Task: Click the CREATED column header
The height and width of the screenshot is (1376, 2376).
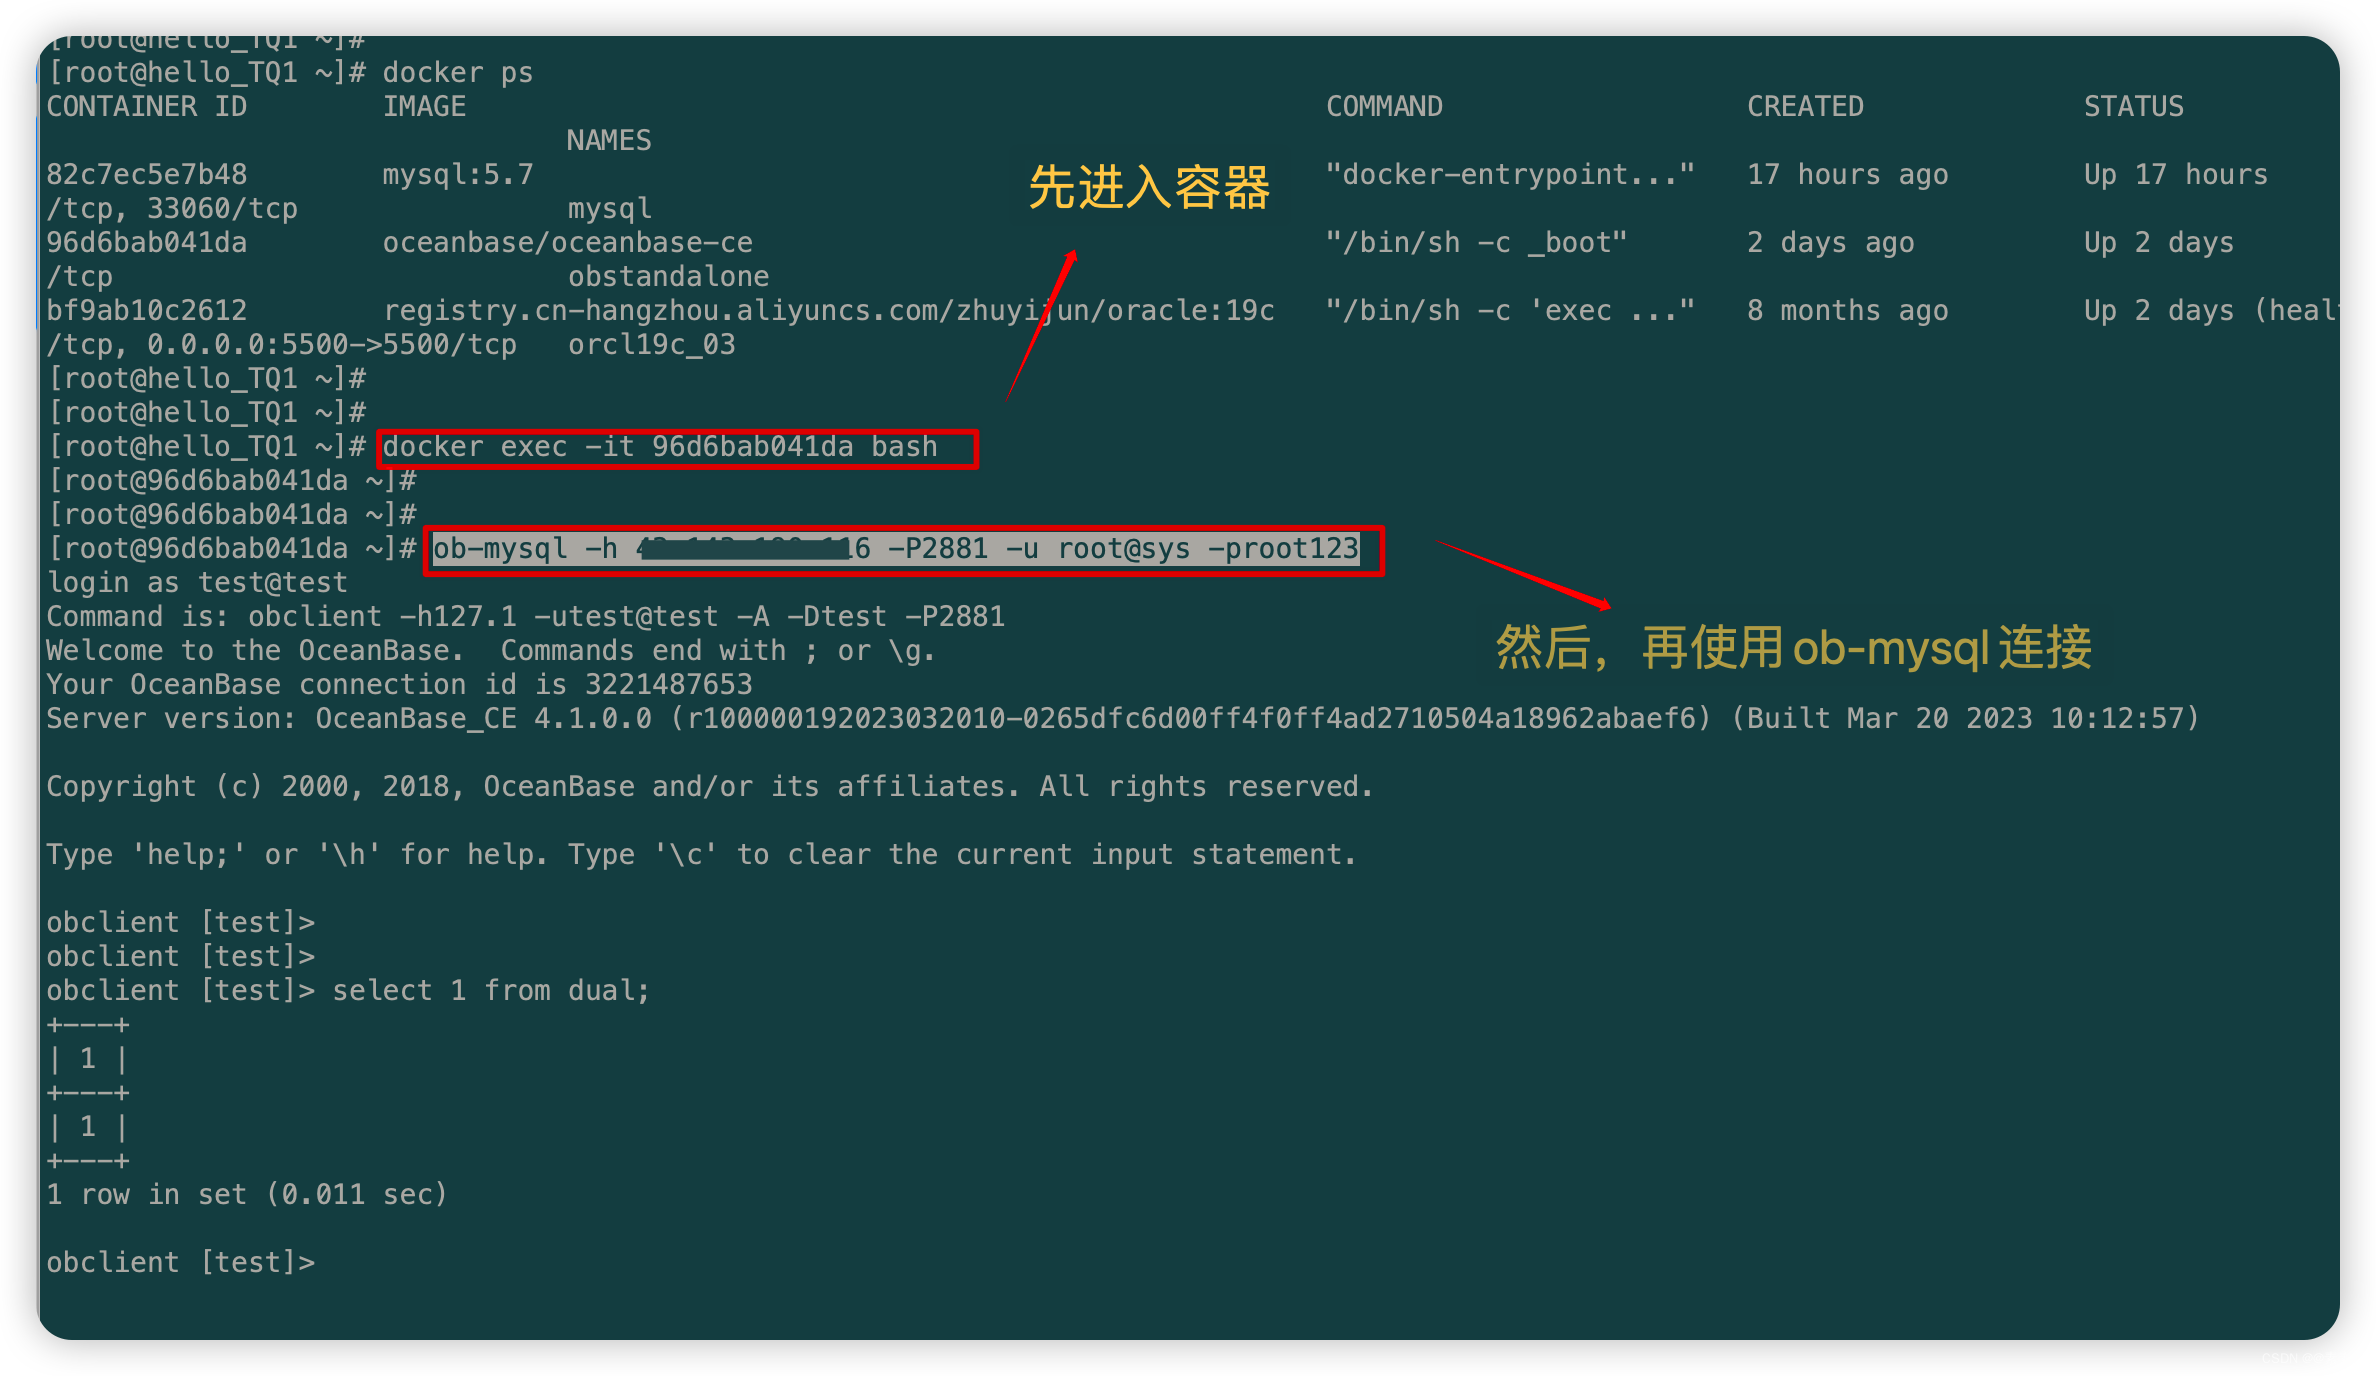Action: (1787, 105)
